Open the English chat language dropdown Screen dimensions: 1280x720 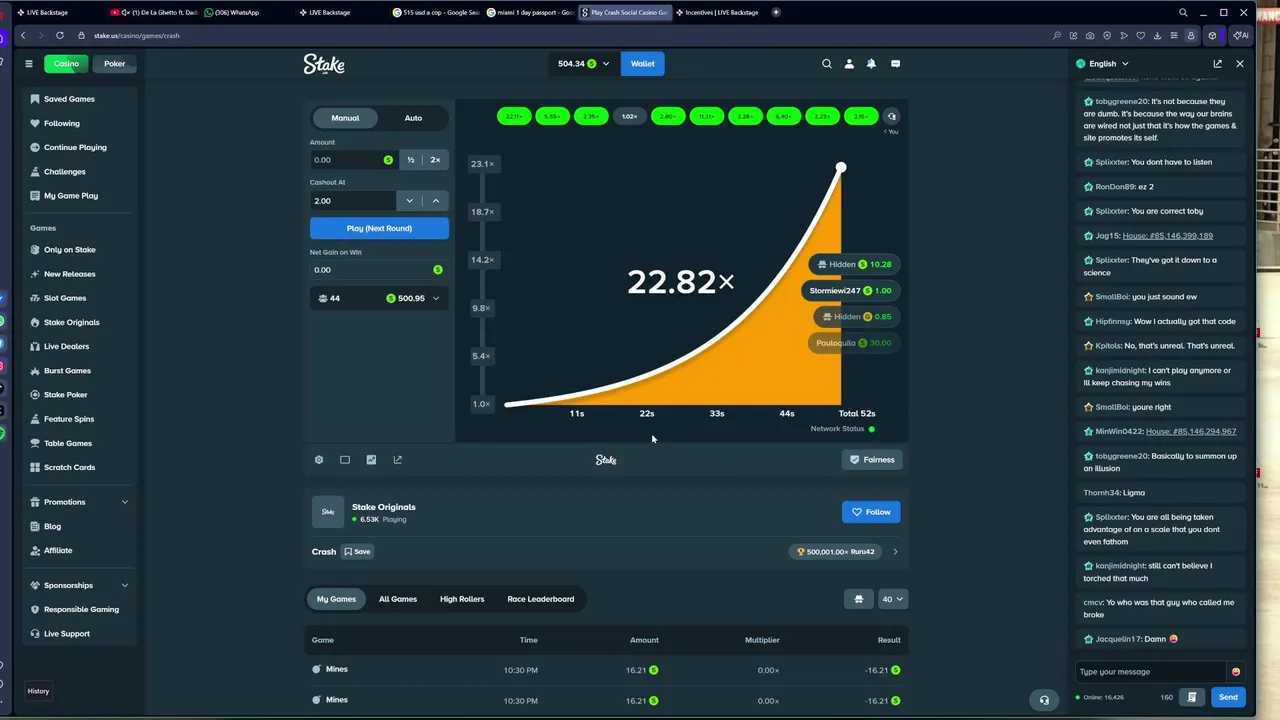click(x=1103, y=64)
